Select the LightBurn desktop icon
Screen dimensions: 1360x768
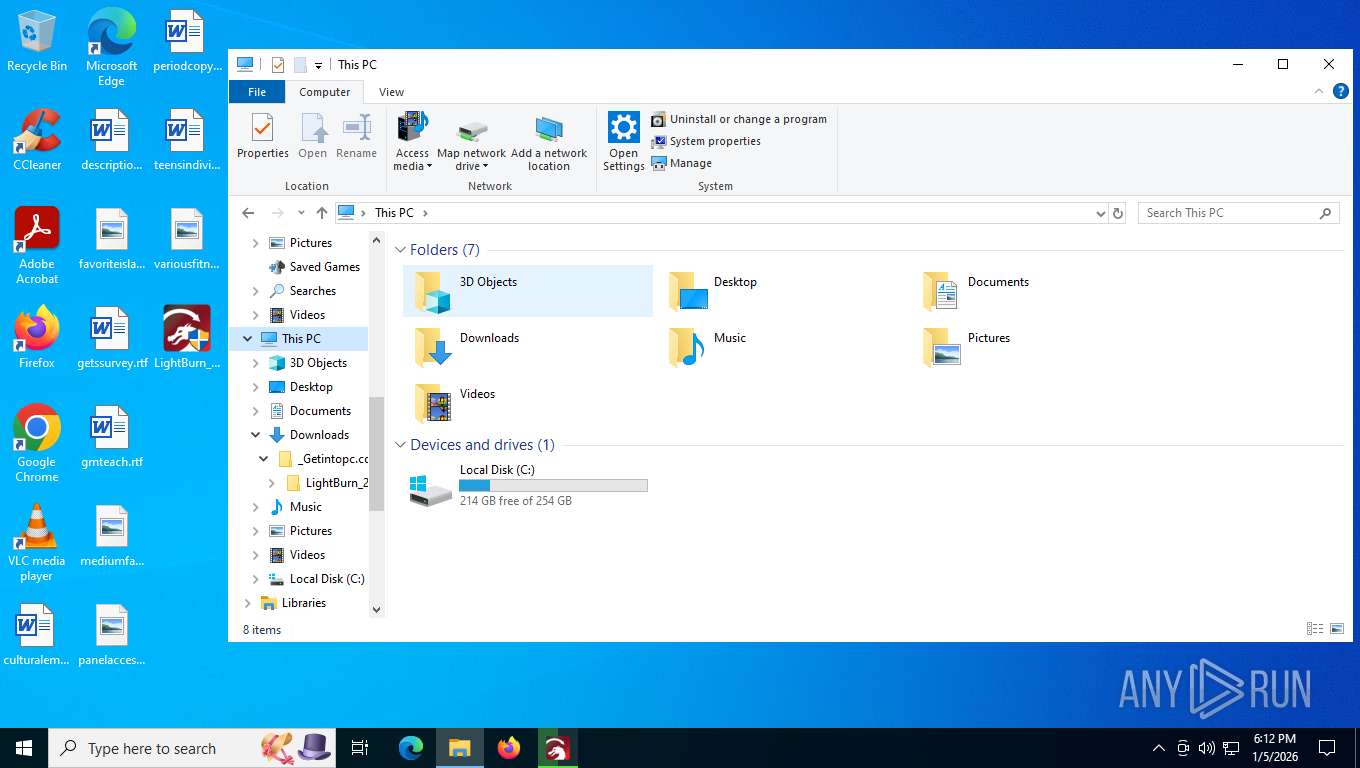(187, 338)
